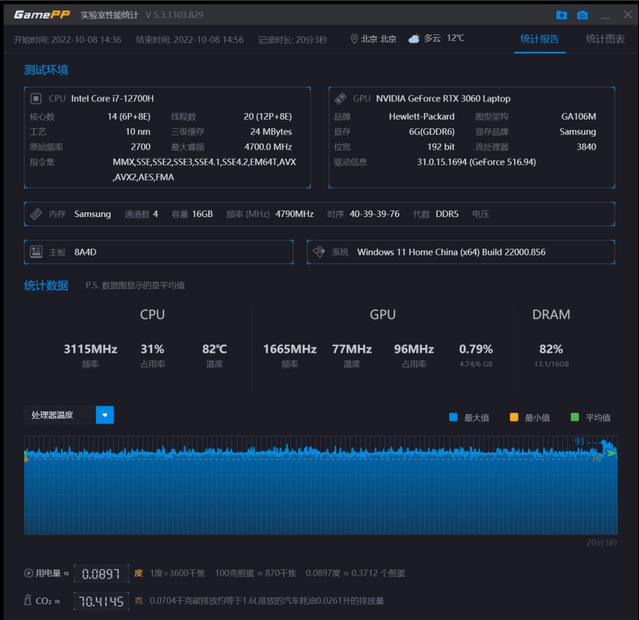Switch to the 统计图表 tab
Image resolution: width=639 pixels, height=620 pixels.
(605, 39)
